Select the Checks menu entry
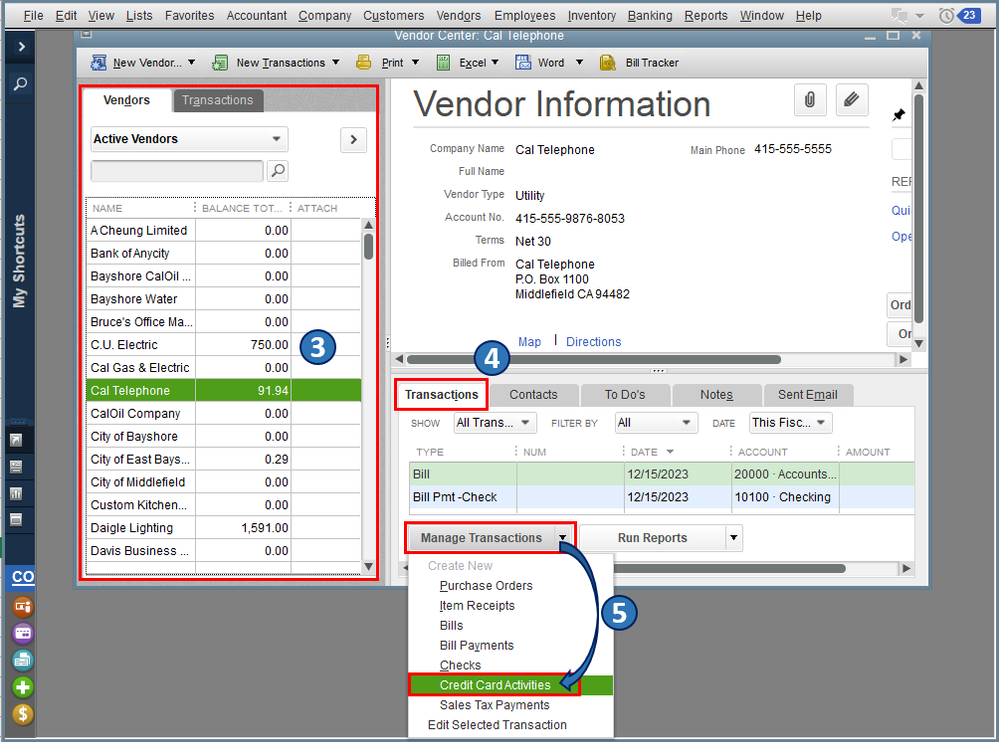This screenshot has height=742, width=999. [x=510, y=665]
